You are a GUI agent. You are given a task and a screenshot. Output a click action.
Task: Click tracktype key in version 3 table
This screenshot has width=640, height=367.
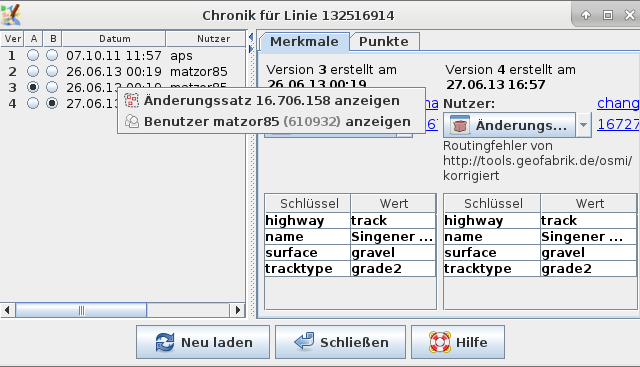pyautogui.click(x=307, y=269)
